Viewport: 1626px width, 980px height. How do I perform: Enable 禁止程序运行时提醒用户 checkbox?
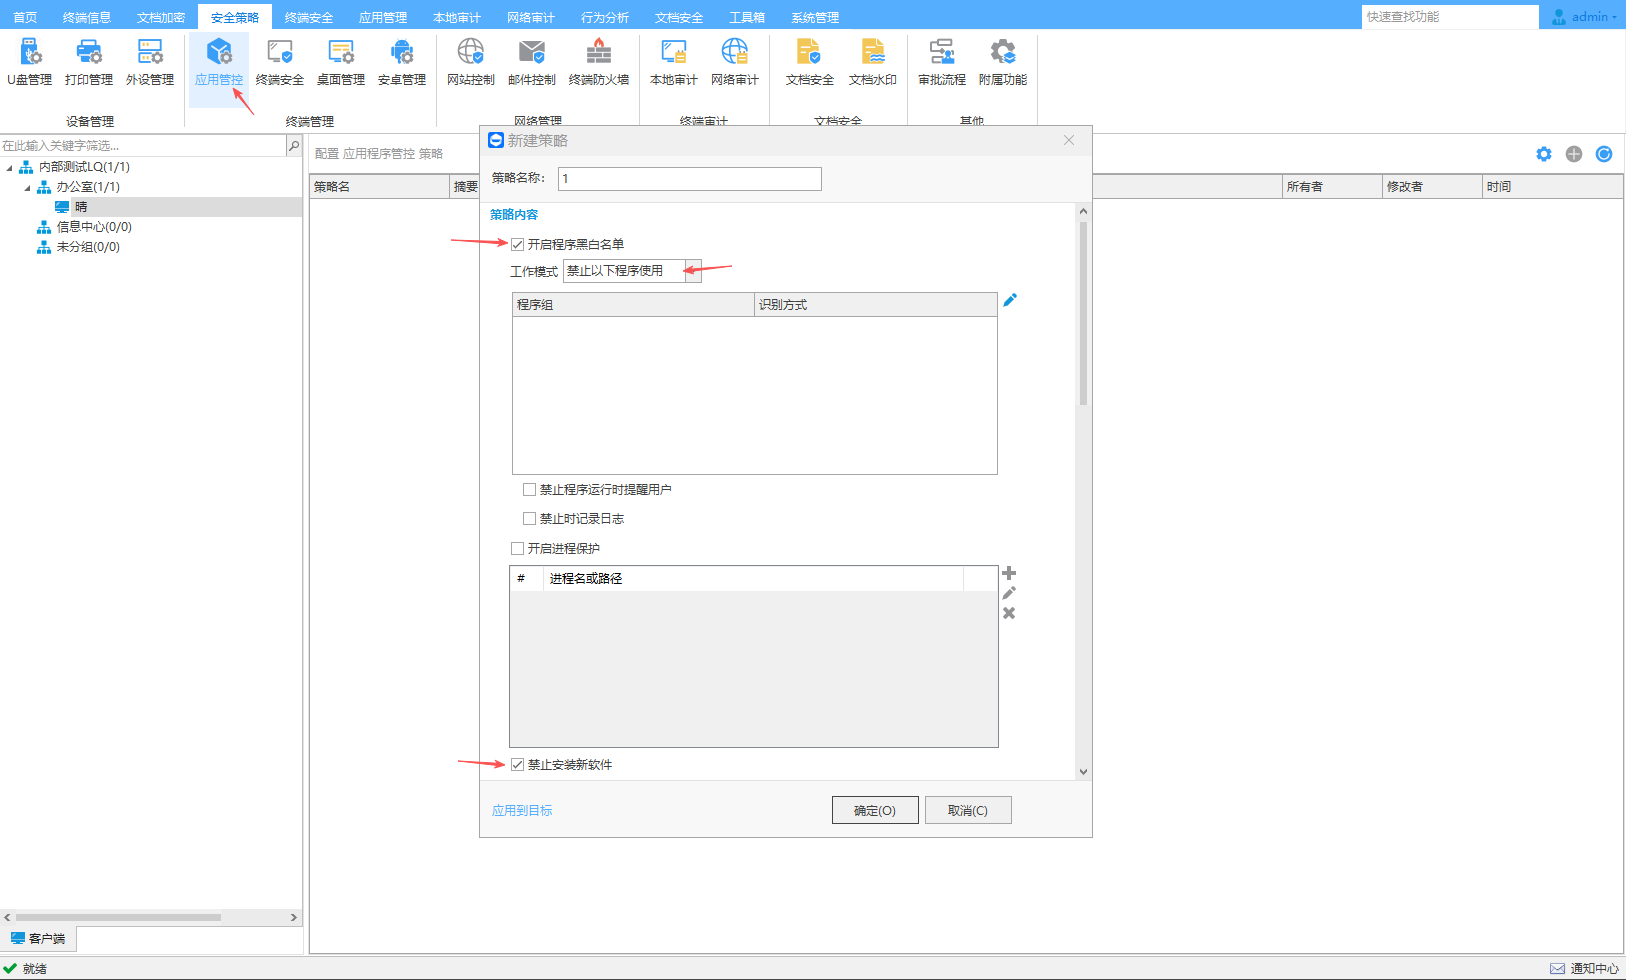click(x=530, y=490)
